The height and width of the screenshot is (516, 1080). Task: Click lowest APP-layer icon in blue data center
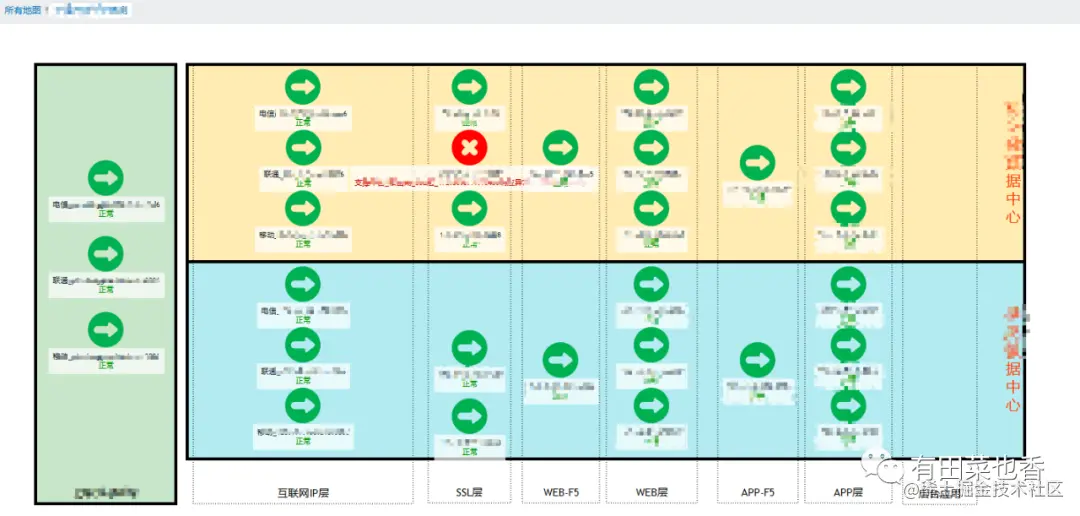click(849, 405)
